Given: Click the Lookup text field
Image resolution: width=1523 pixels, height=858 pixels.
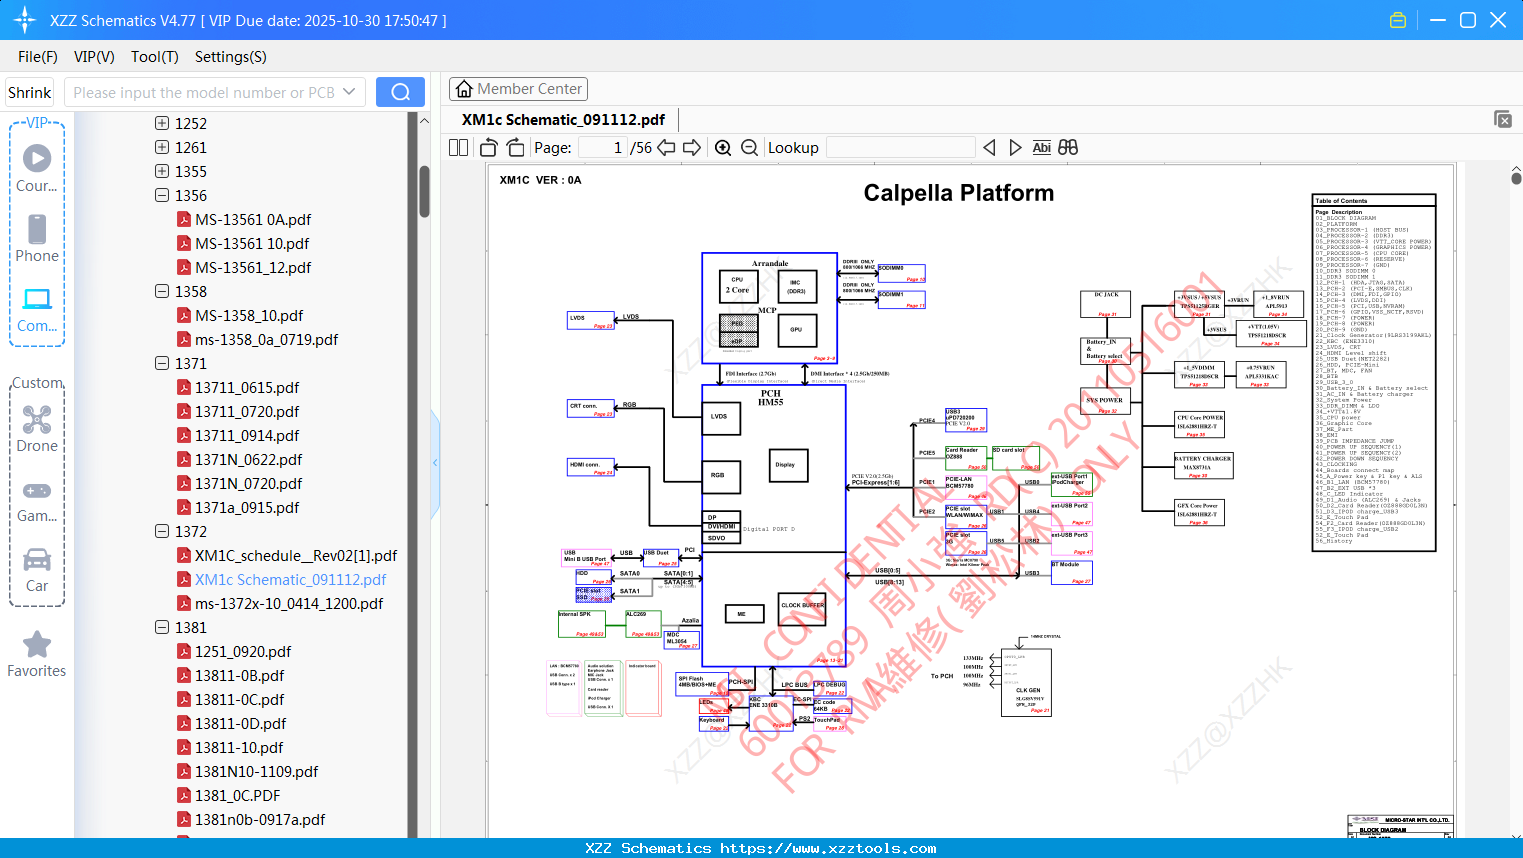Looking at the screenshot, I should point(901,147).
